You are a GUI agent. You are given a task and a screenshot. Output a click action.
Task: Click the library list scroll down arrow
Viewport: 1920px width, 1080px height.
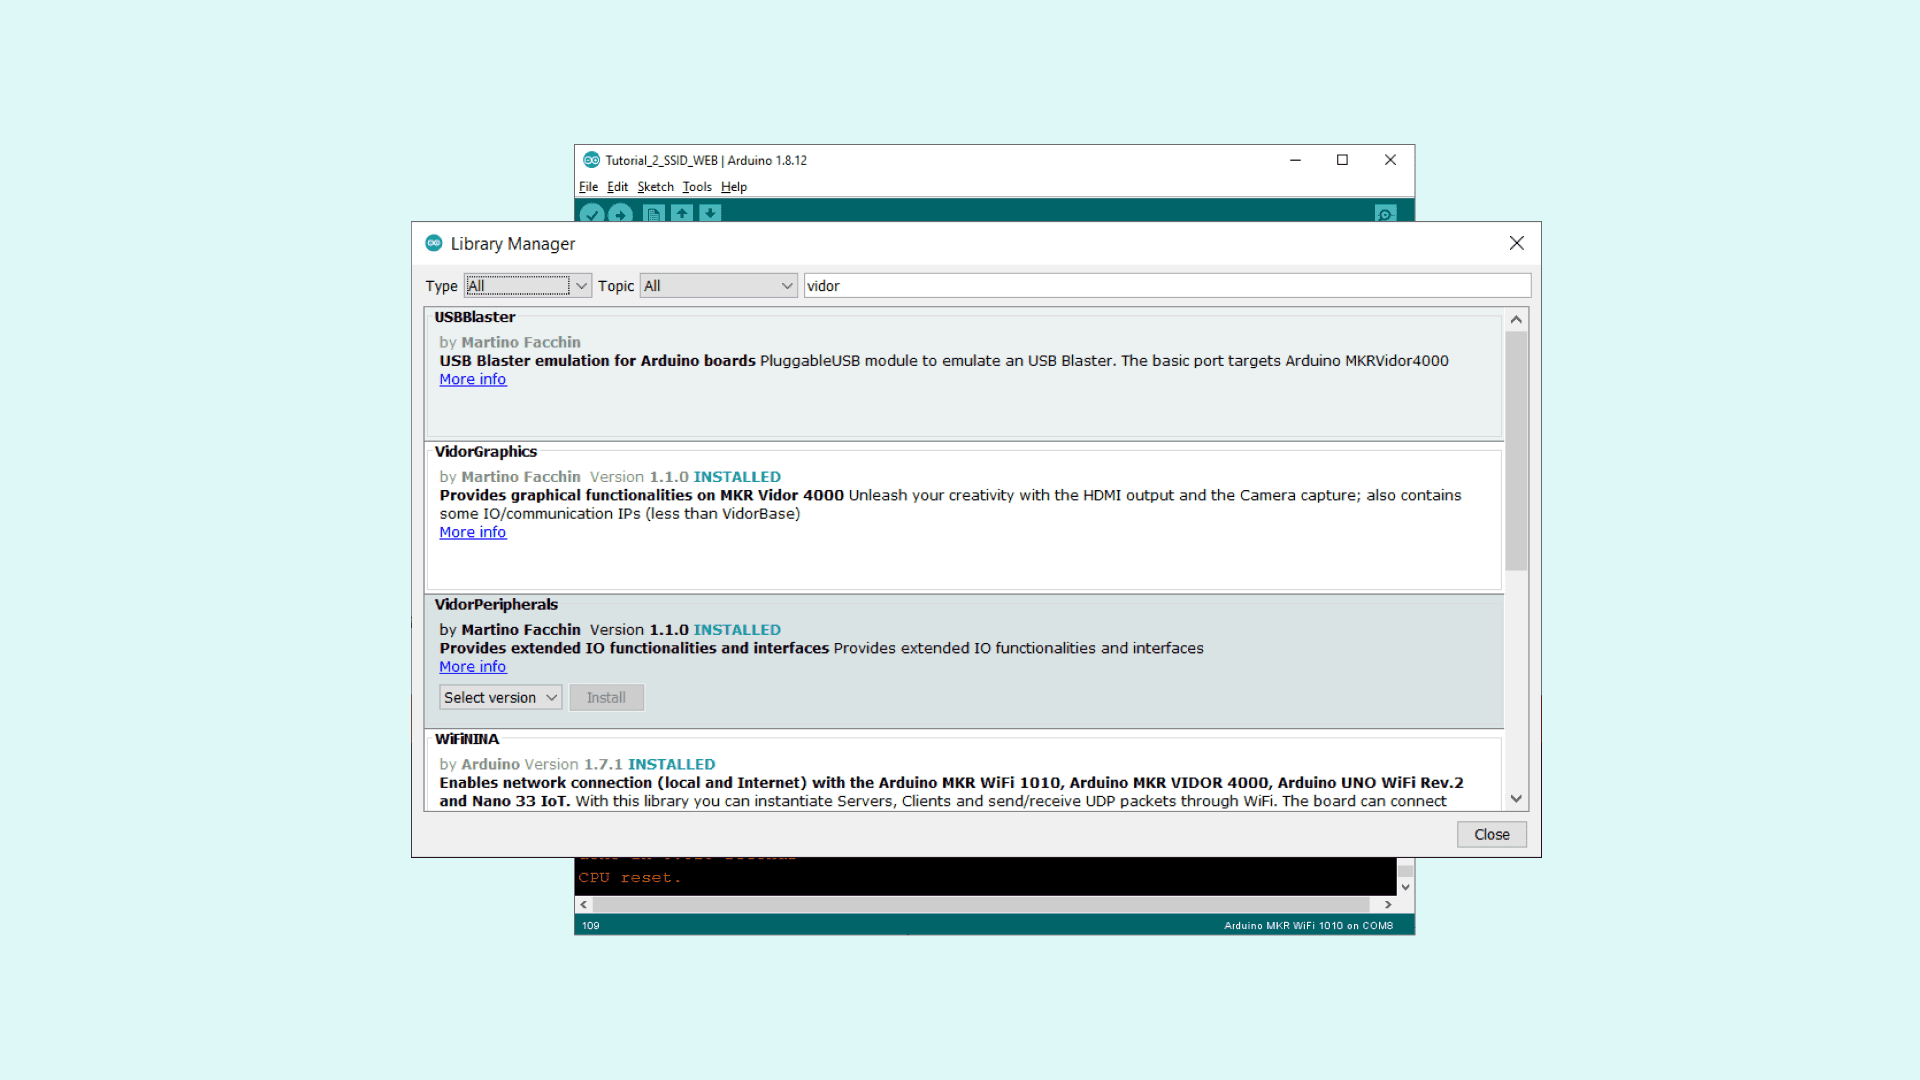click(1516, 798)
